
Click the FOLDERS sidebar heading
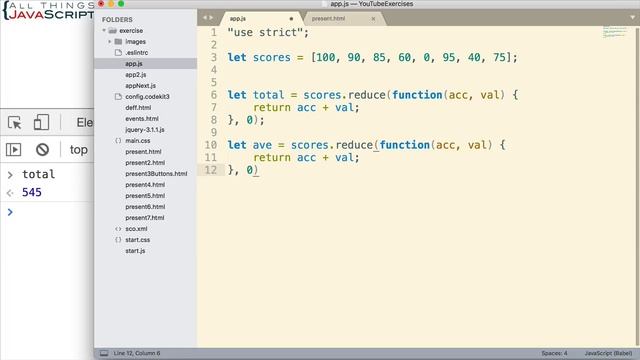click(117, 20)
